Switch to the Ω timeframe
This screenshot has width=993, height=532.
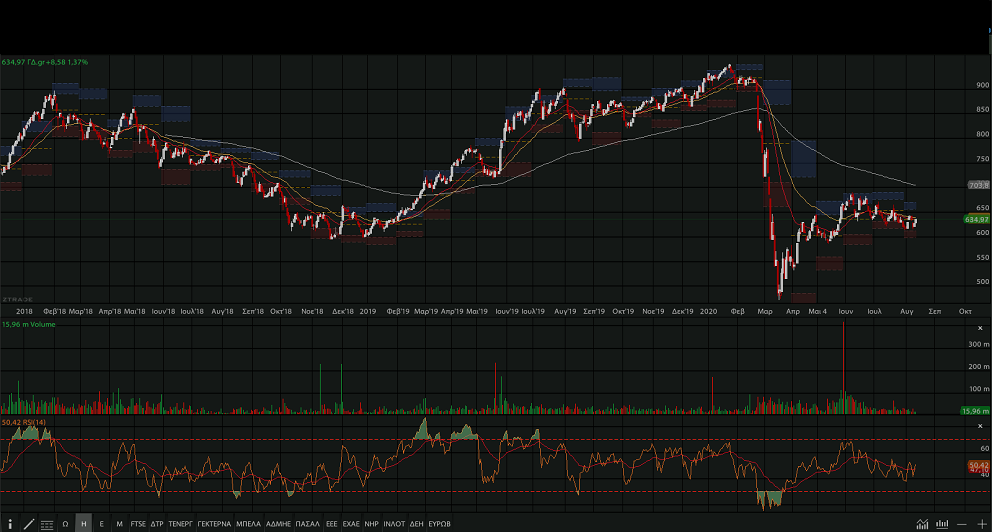click(x=65, y=524)
